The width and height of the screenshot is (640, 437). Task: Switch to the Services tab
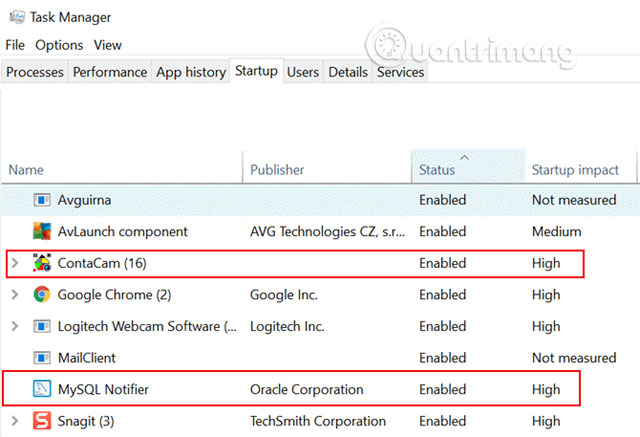click(x=400, y=72)
